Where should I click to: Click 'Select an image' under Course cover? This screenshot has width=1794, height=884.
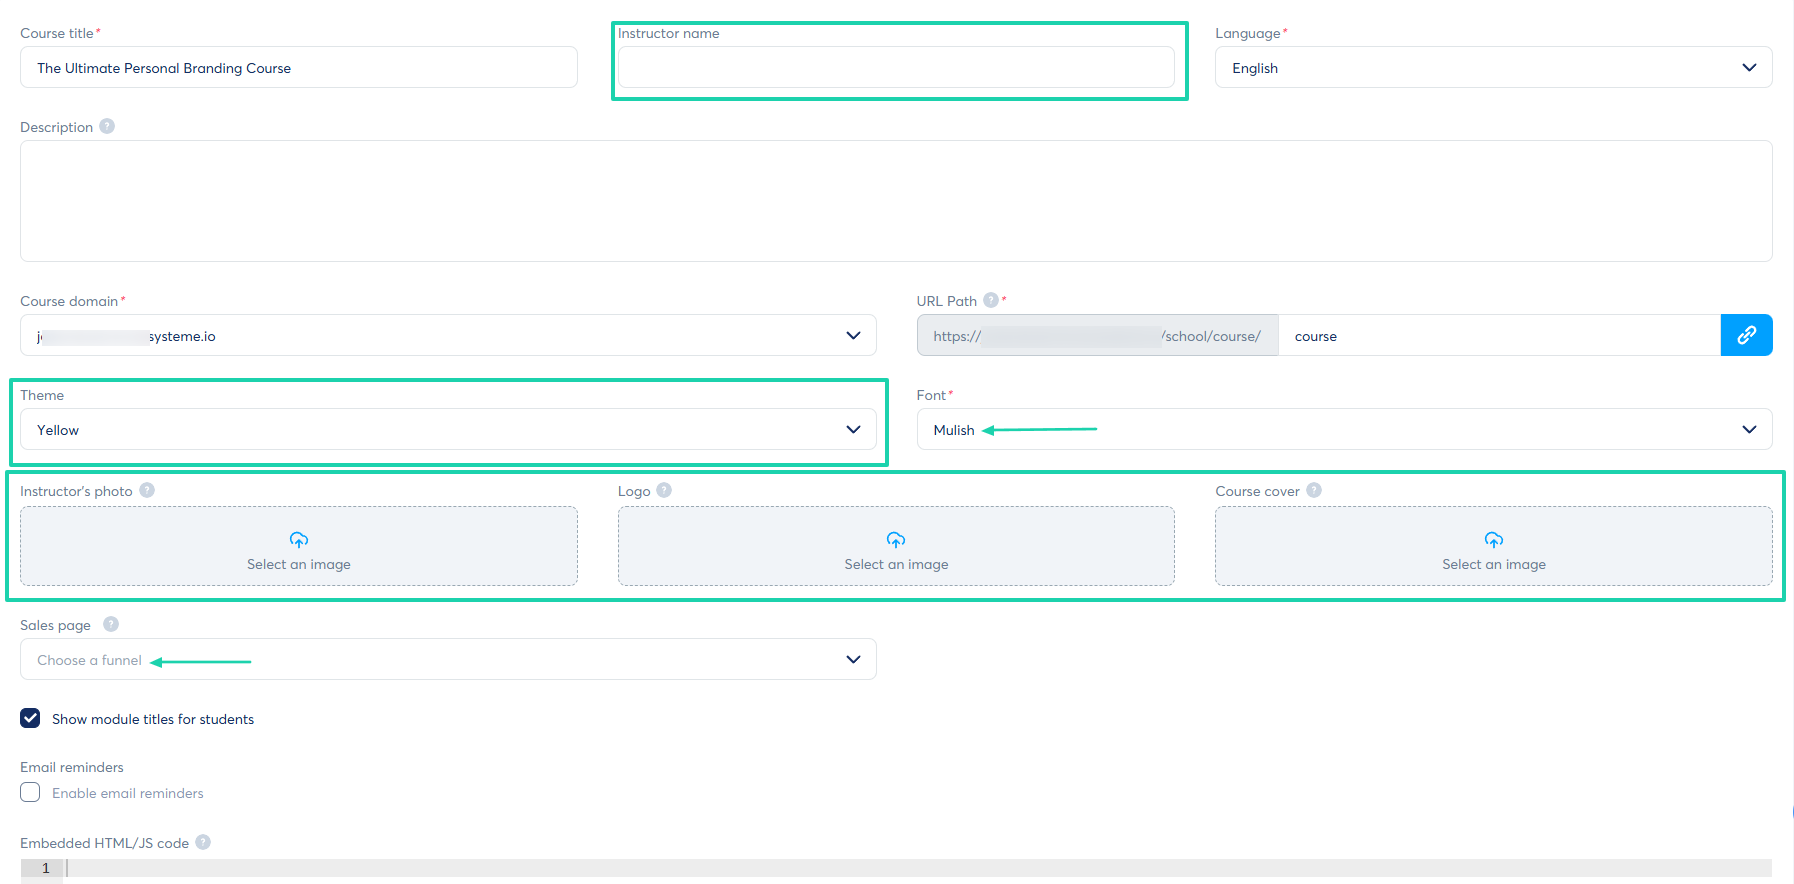click(x=1494, y=564)
